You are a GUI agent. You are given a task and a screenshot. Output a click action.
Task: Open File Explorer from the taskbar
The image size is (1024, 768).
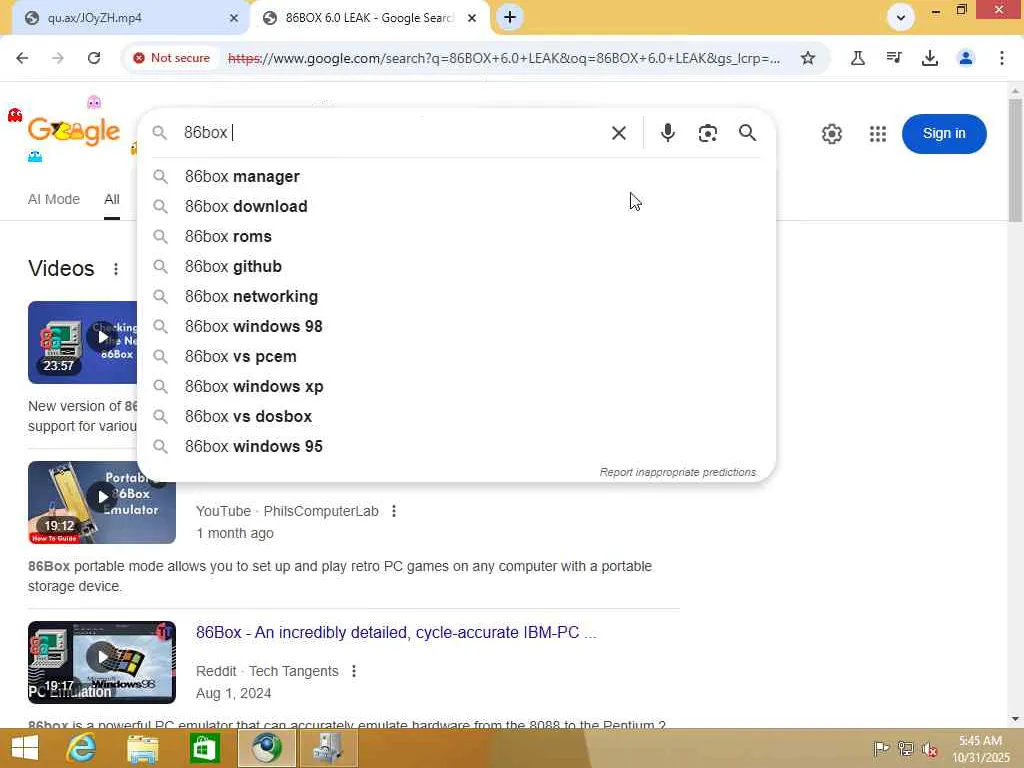pos(142,748)
